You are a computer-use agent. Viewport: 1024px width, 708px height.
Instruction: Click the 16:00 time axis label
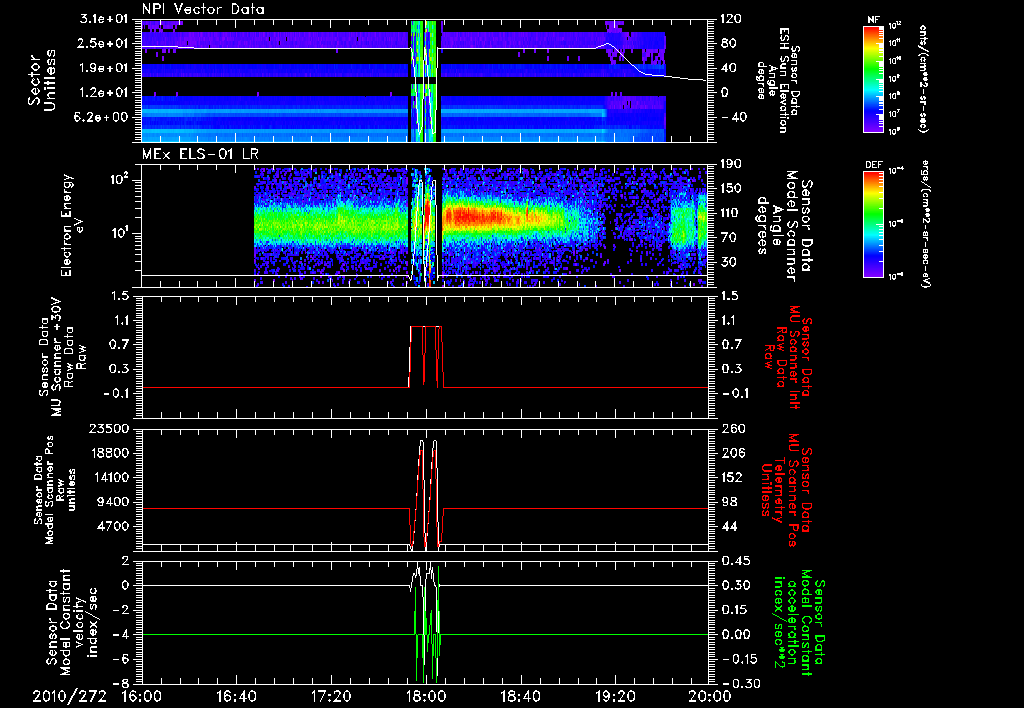[x=142, y=696]
